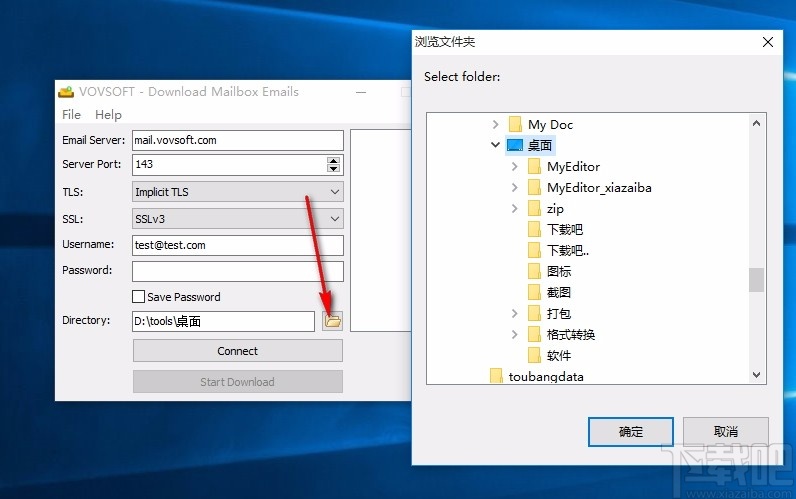796x499 pixels.
Task: Close the 浏览文件夹 dialog
Action: (x=768, y=42)
